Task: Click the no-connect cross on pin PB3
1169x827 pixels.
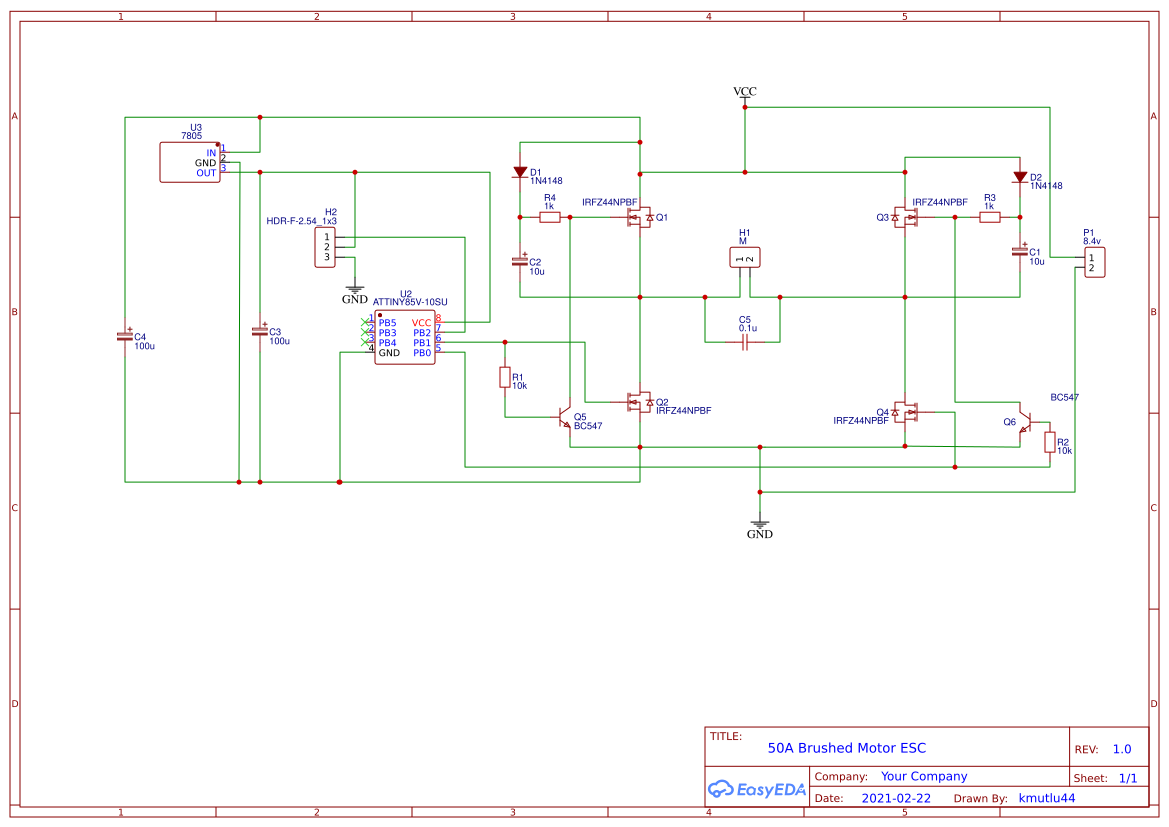Action: point(363,333)
